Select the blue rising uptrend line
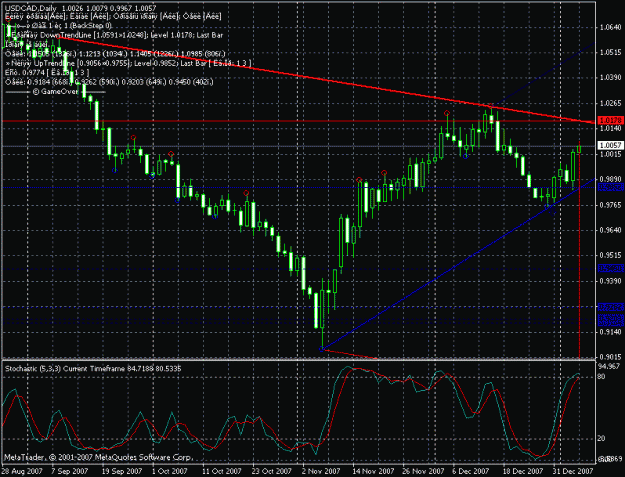625x477 pixels. (x=458, y=264)
